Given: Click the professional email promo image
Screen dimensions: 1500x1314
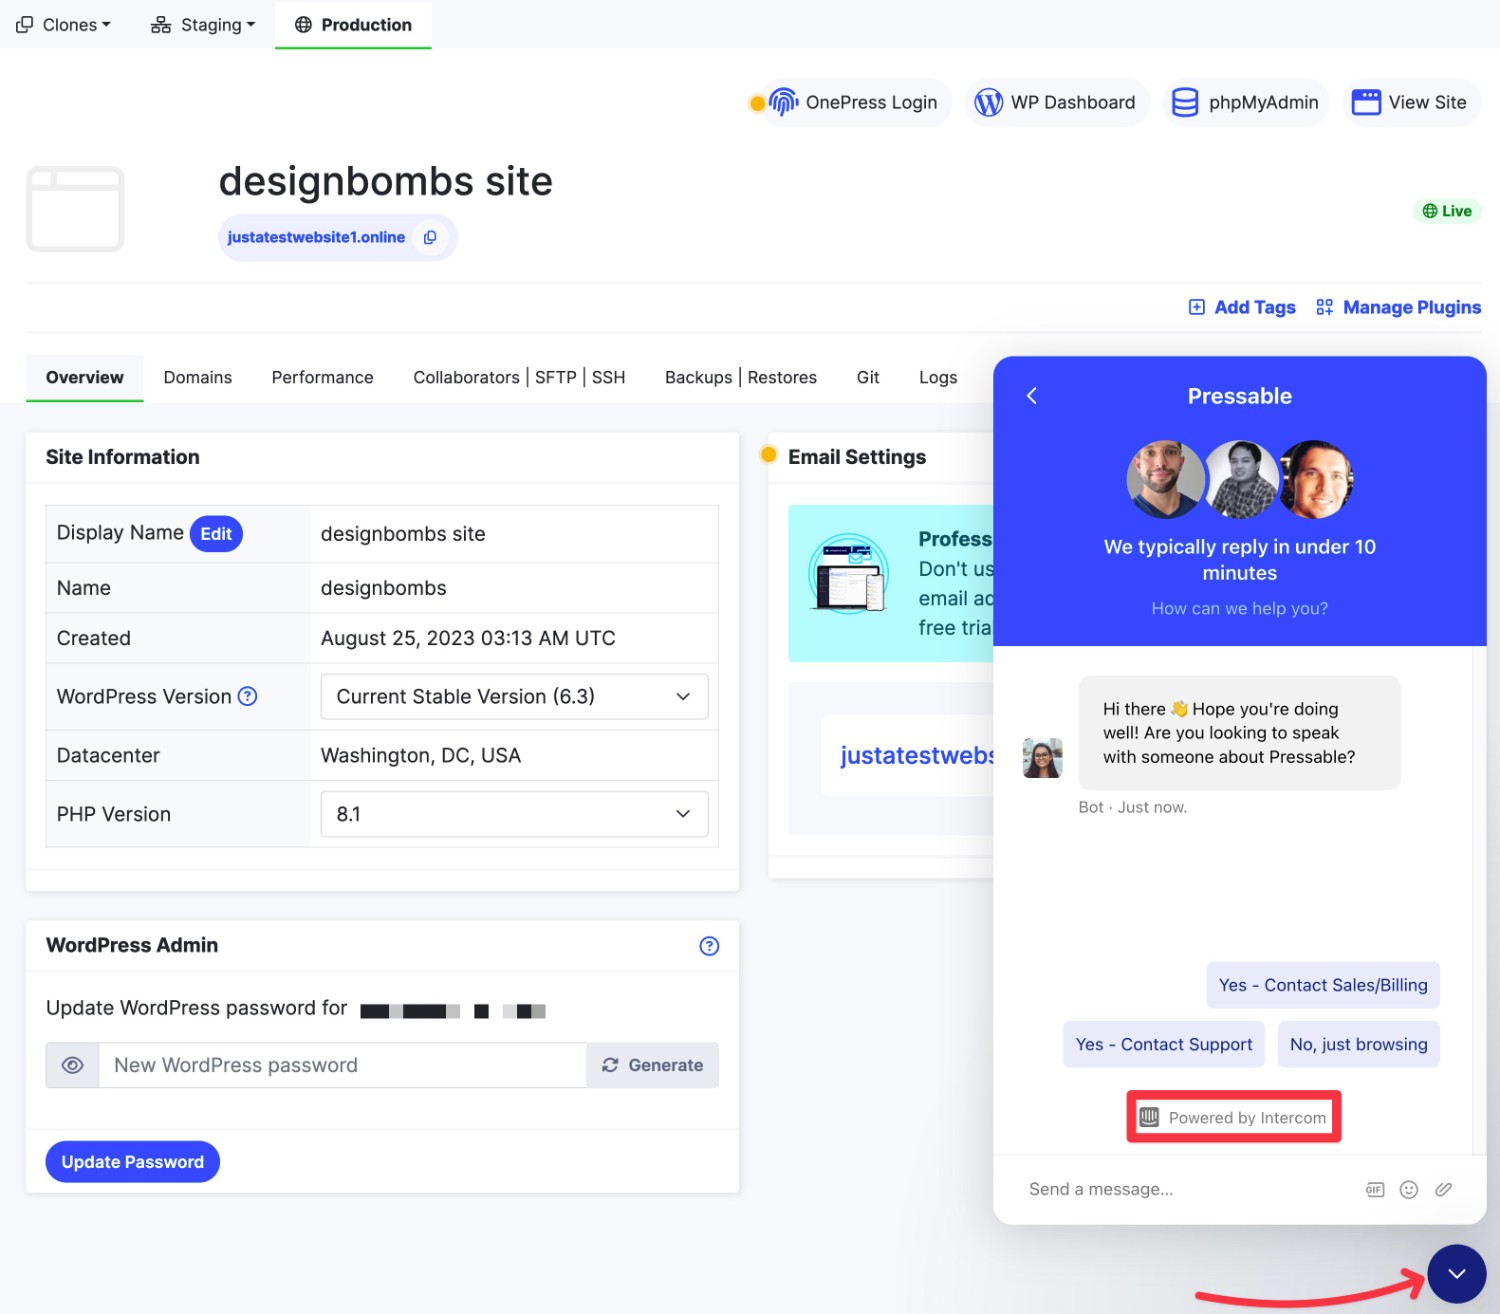Looking at the screenshot, I should [x=849, y=574].
